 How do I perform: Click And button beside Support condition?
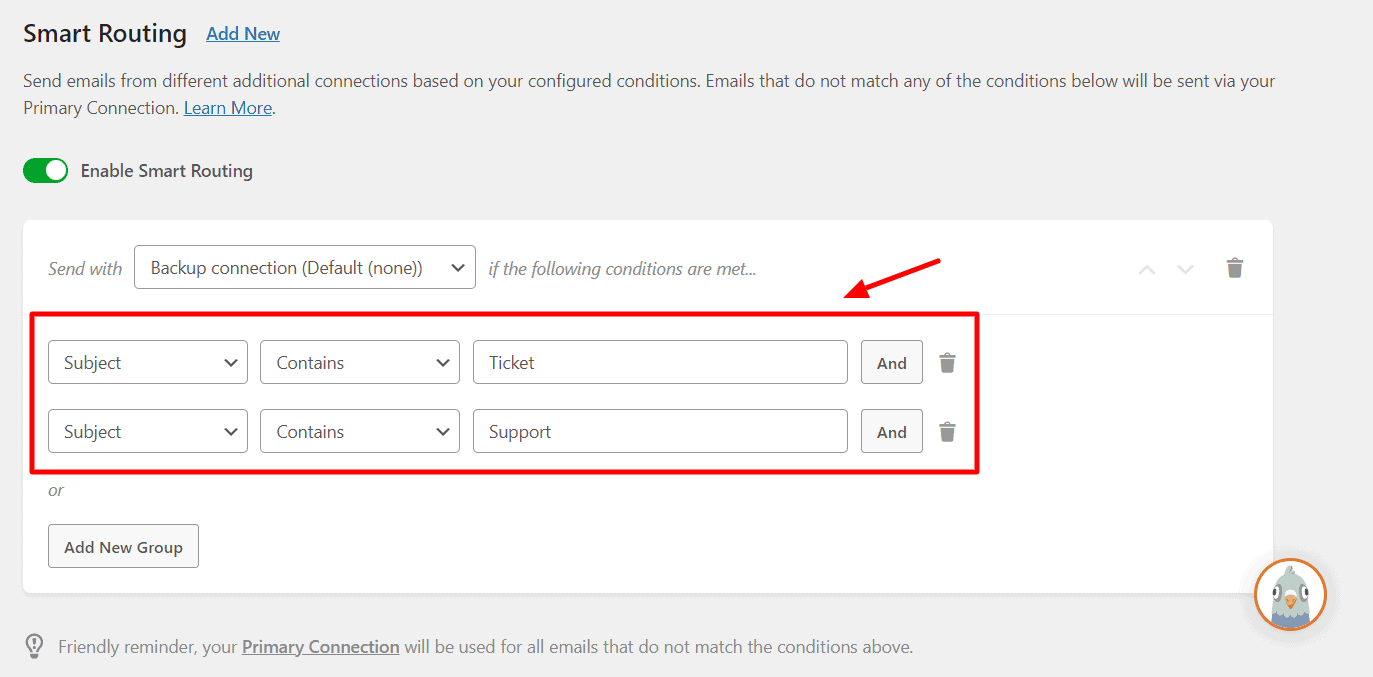click(891, 432)
